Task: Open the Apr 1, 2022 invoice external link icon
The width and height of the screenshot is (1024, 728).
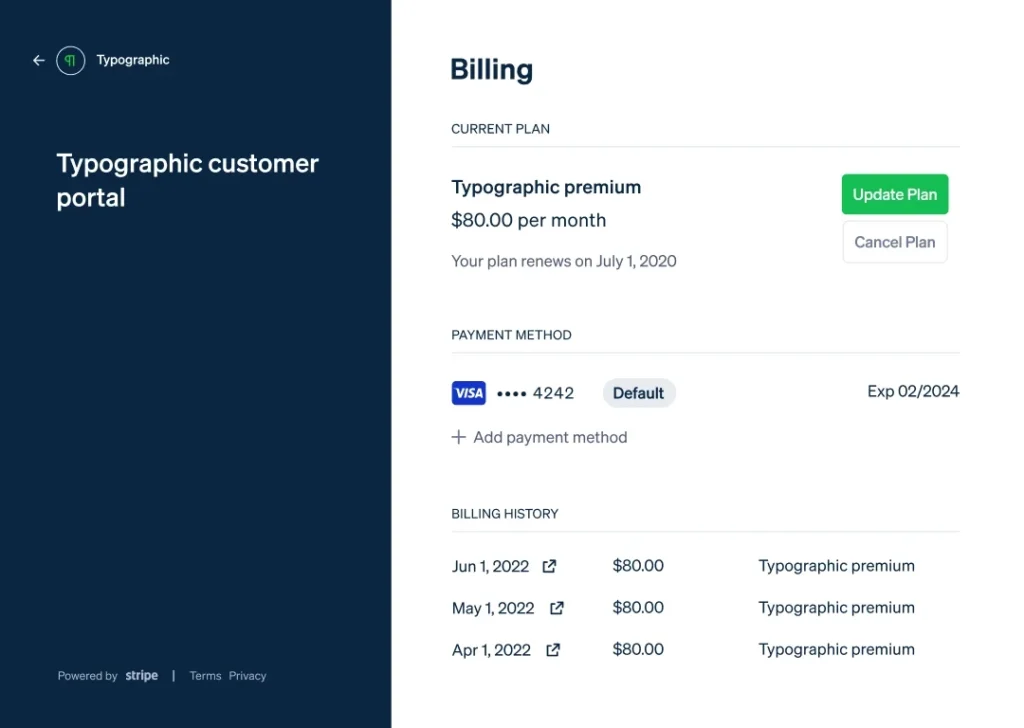Action: [551, 649]
